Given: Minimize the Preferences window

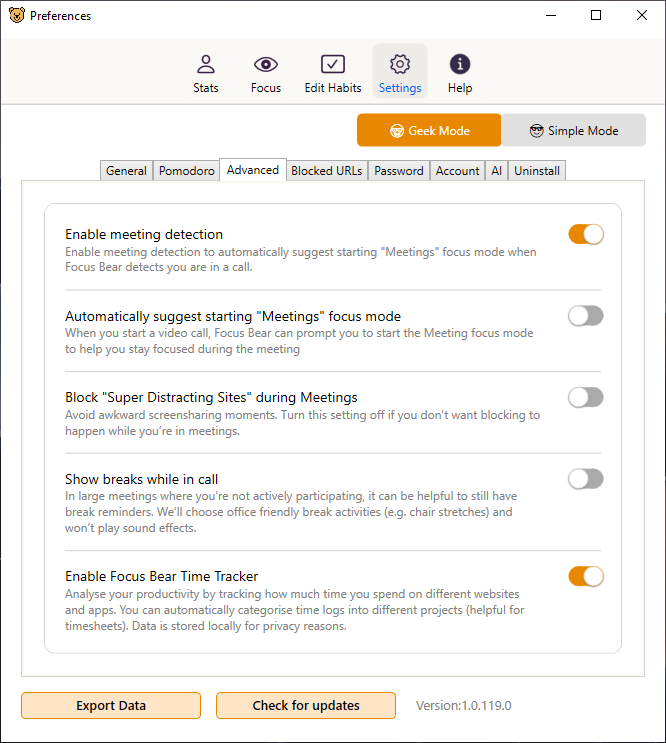Looking at the screenshot, I should click(x=551, y=15).
